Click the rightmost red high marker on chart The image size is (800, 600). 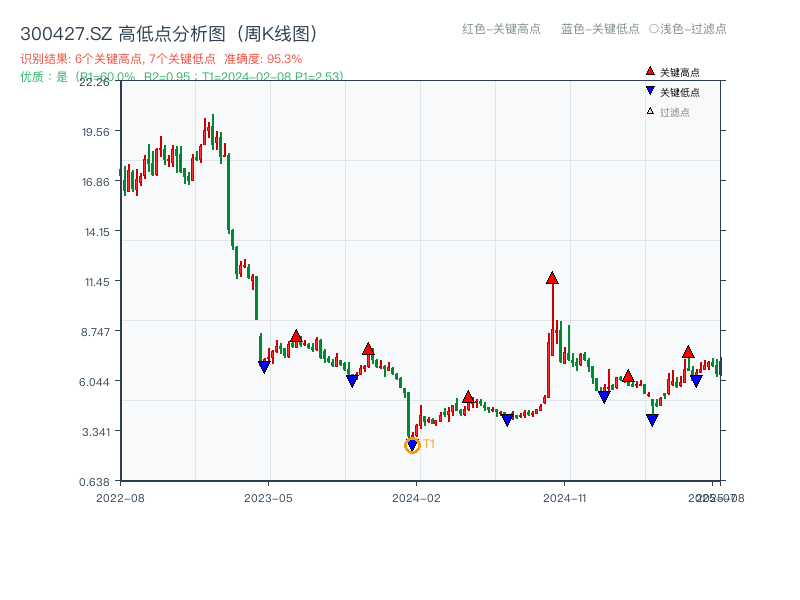click(688, 352)
